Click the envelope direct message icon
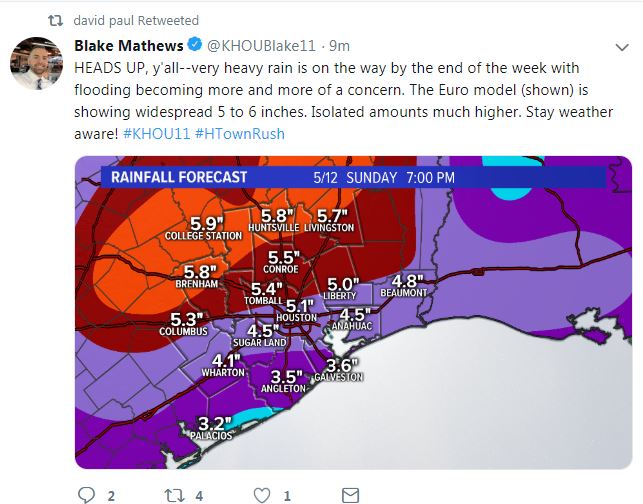The image size is (643, 504). 350,494
